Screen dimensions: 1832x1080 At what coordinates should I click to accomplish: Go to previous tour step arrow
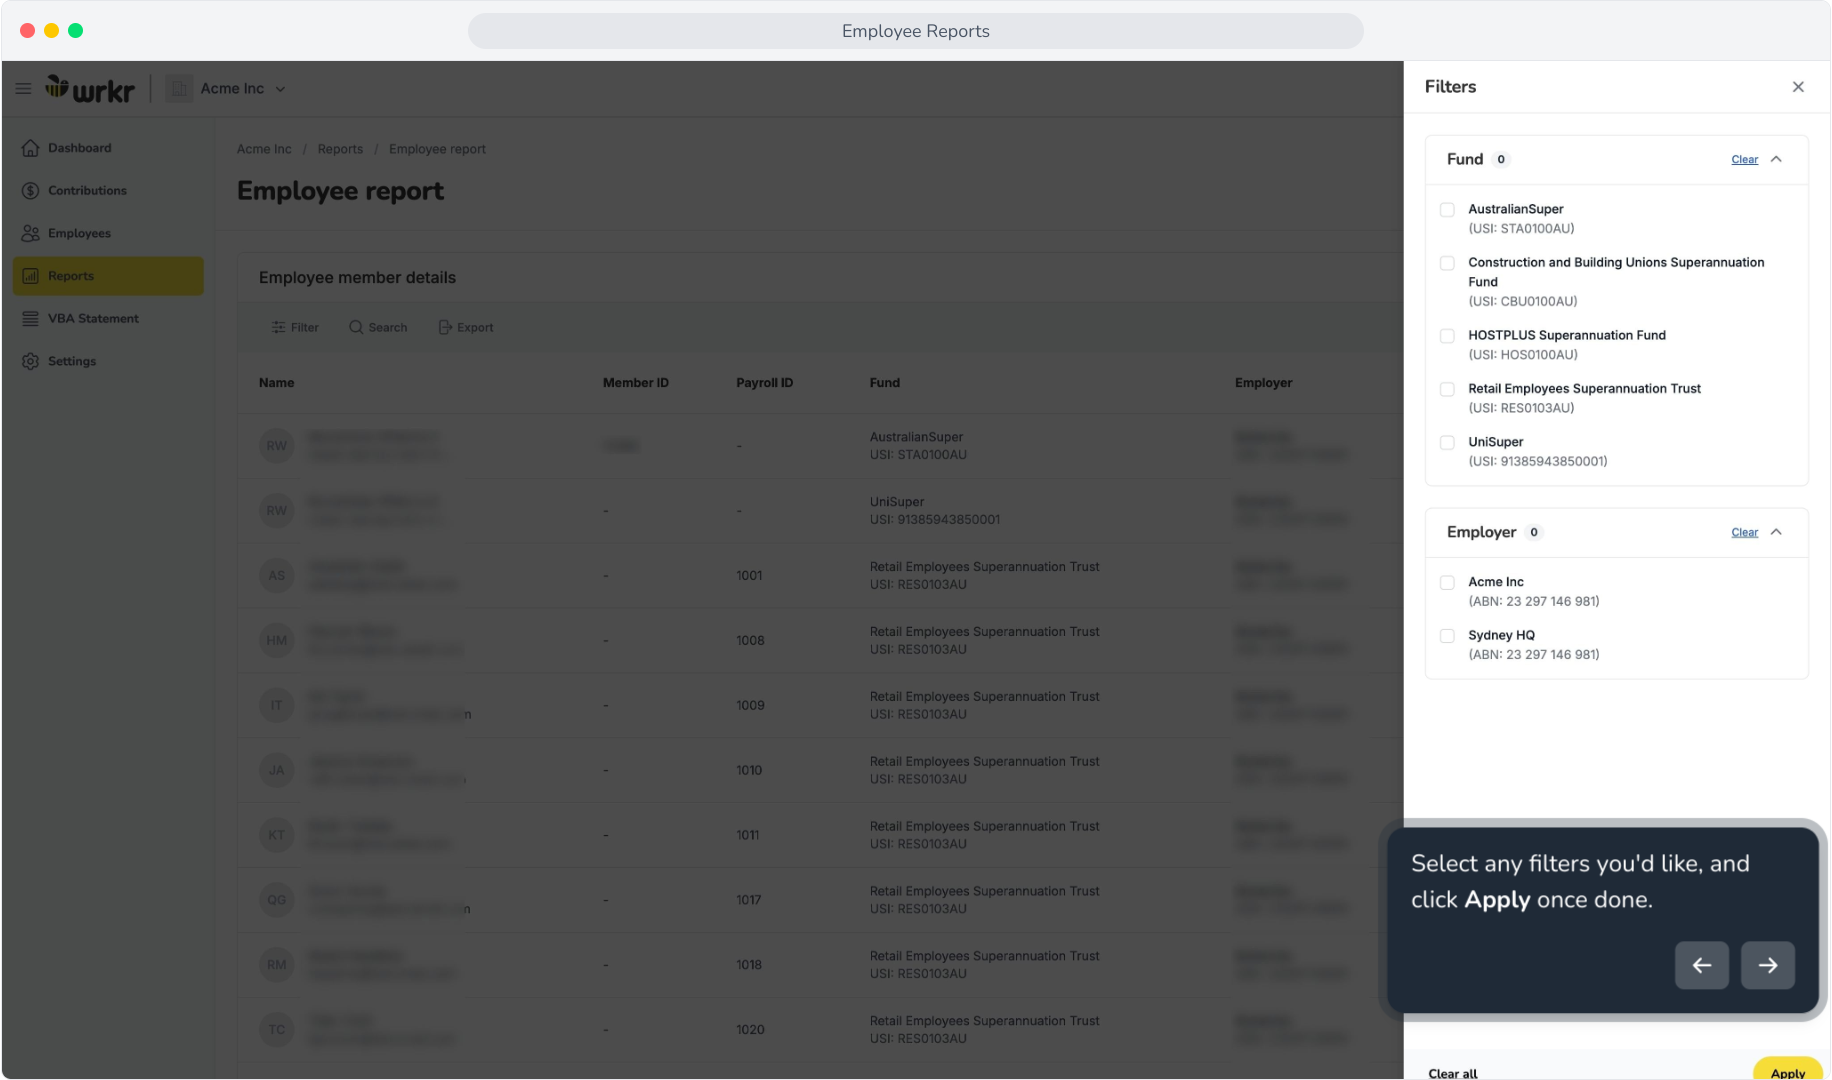(1702, 965)
